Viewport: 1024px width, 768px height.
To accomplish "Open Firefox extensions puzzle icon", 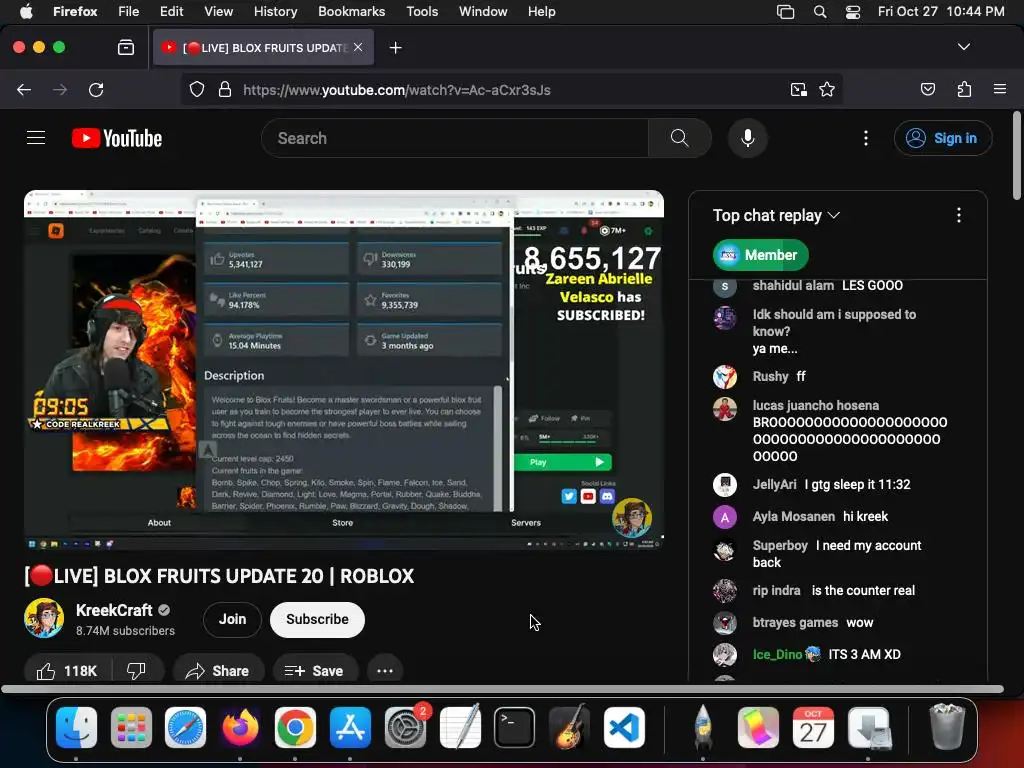I will 964,89.
